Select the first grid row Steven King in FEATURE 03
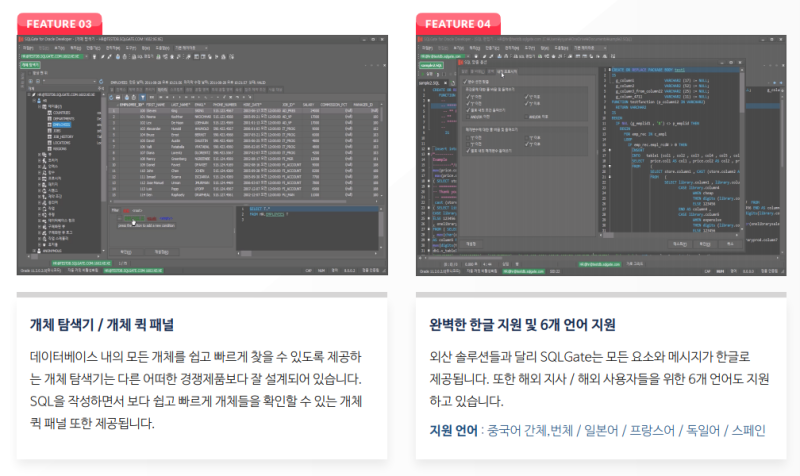The image size is (800, 476). 245,111
